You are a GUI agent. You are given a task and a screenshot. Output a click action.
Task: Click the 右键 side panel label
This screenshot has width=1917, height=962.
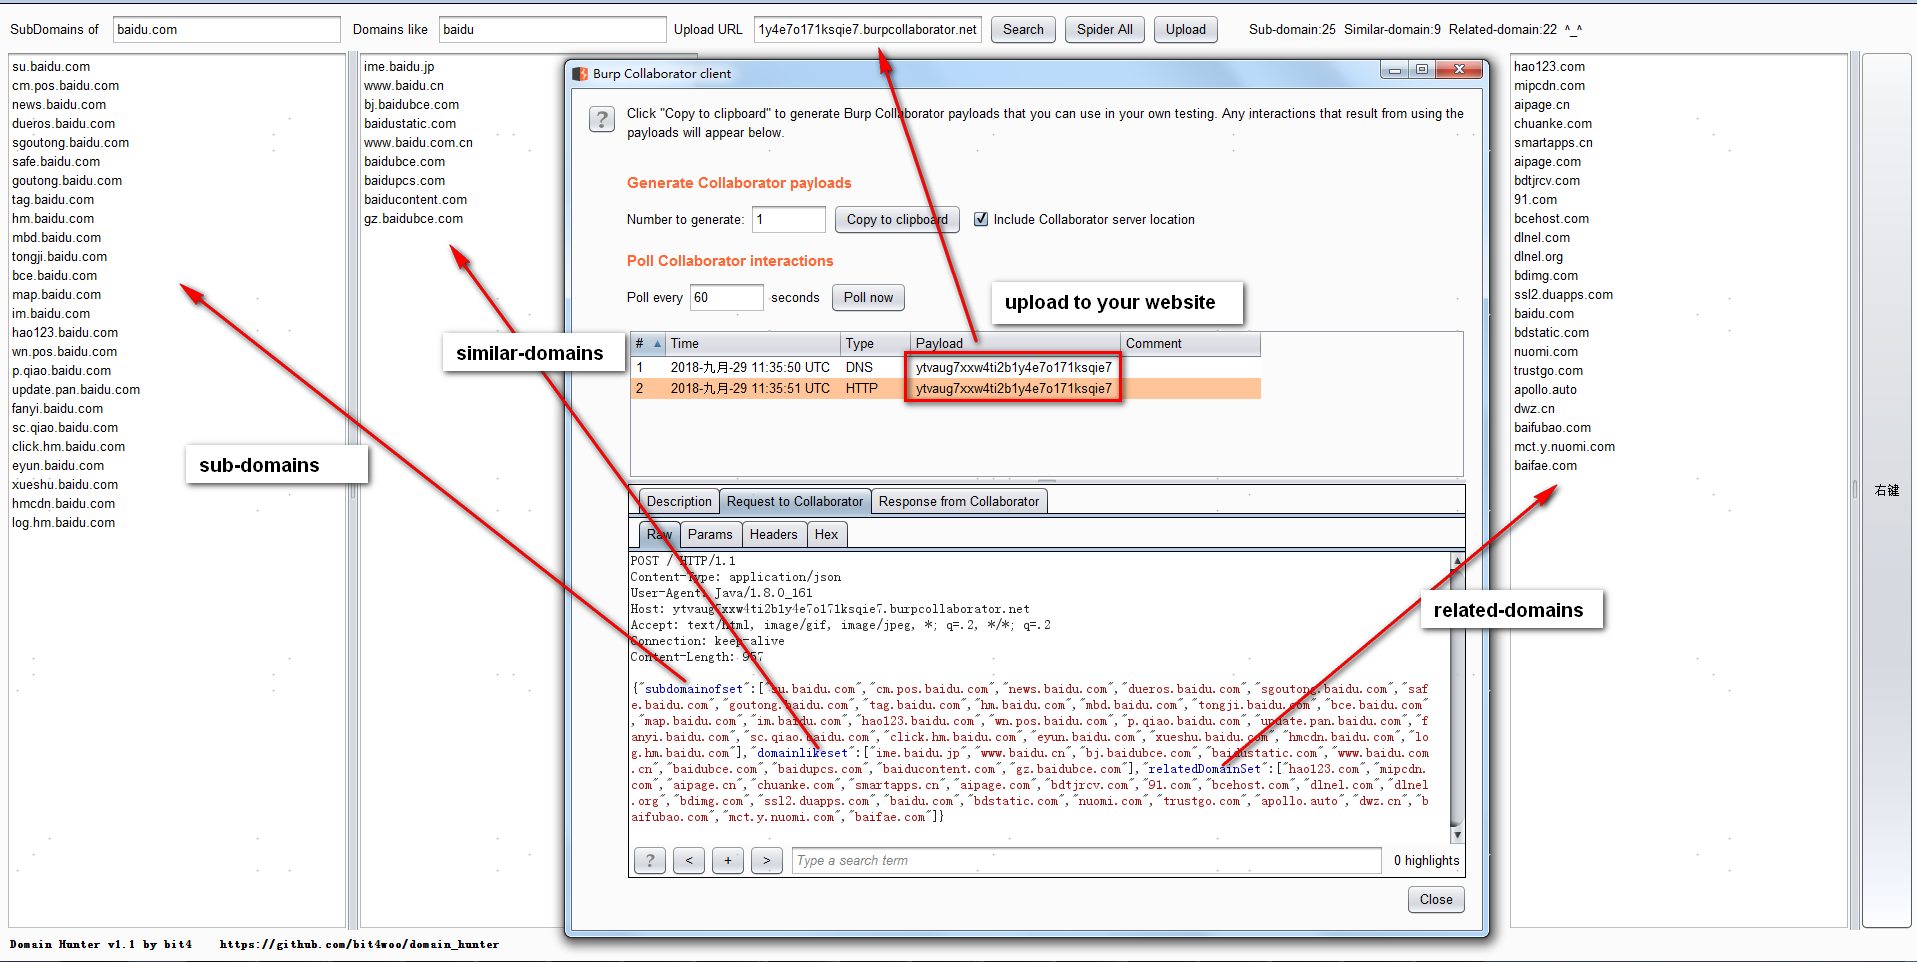point(1887,490)
